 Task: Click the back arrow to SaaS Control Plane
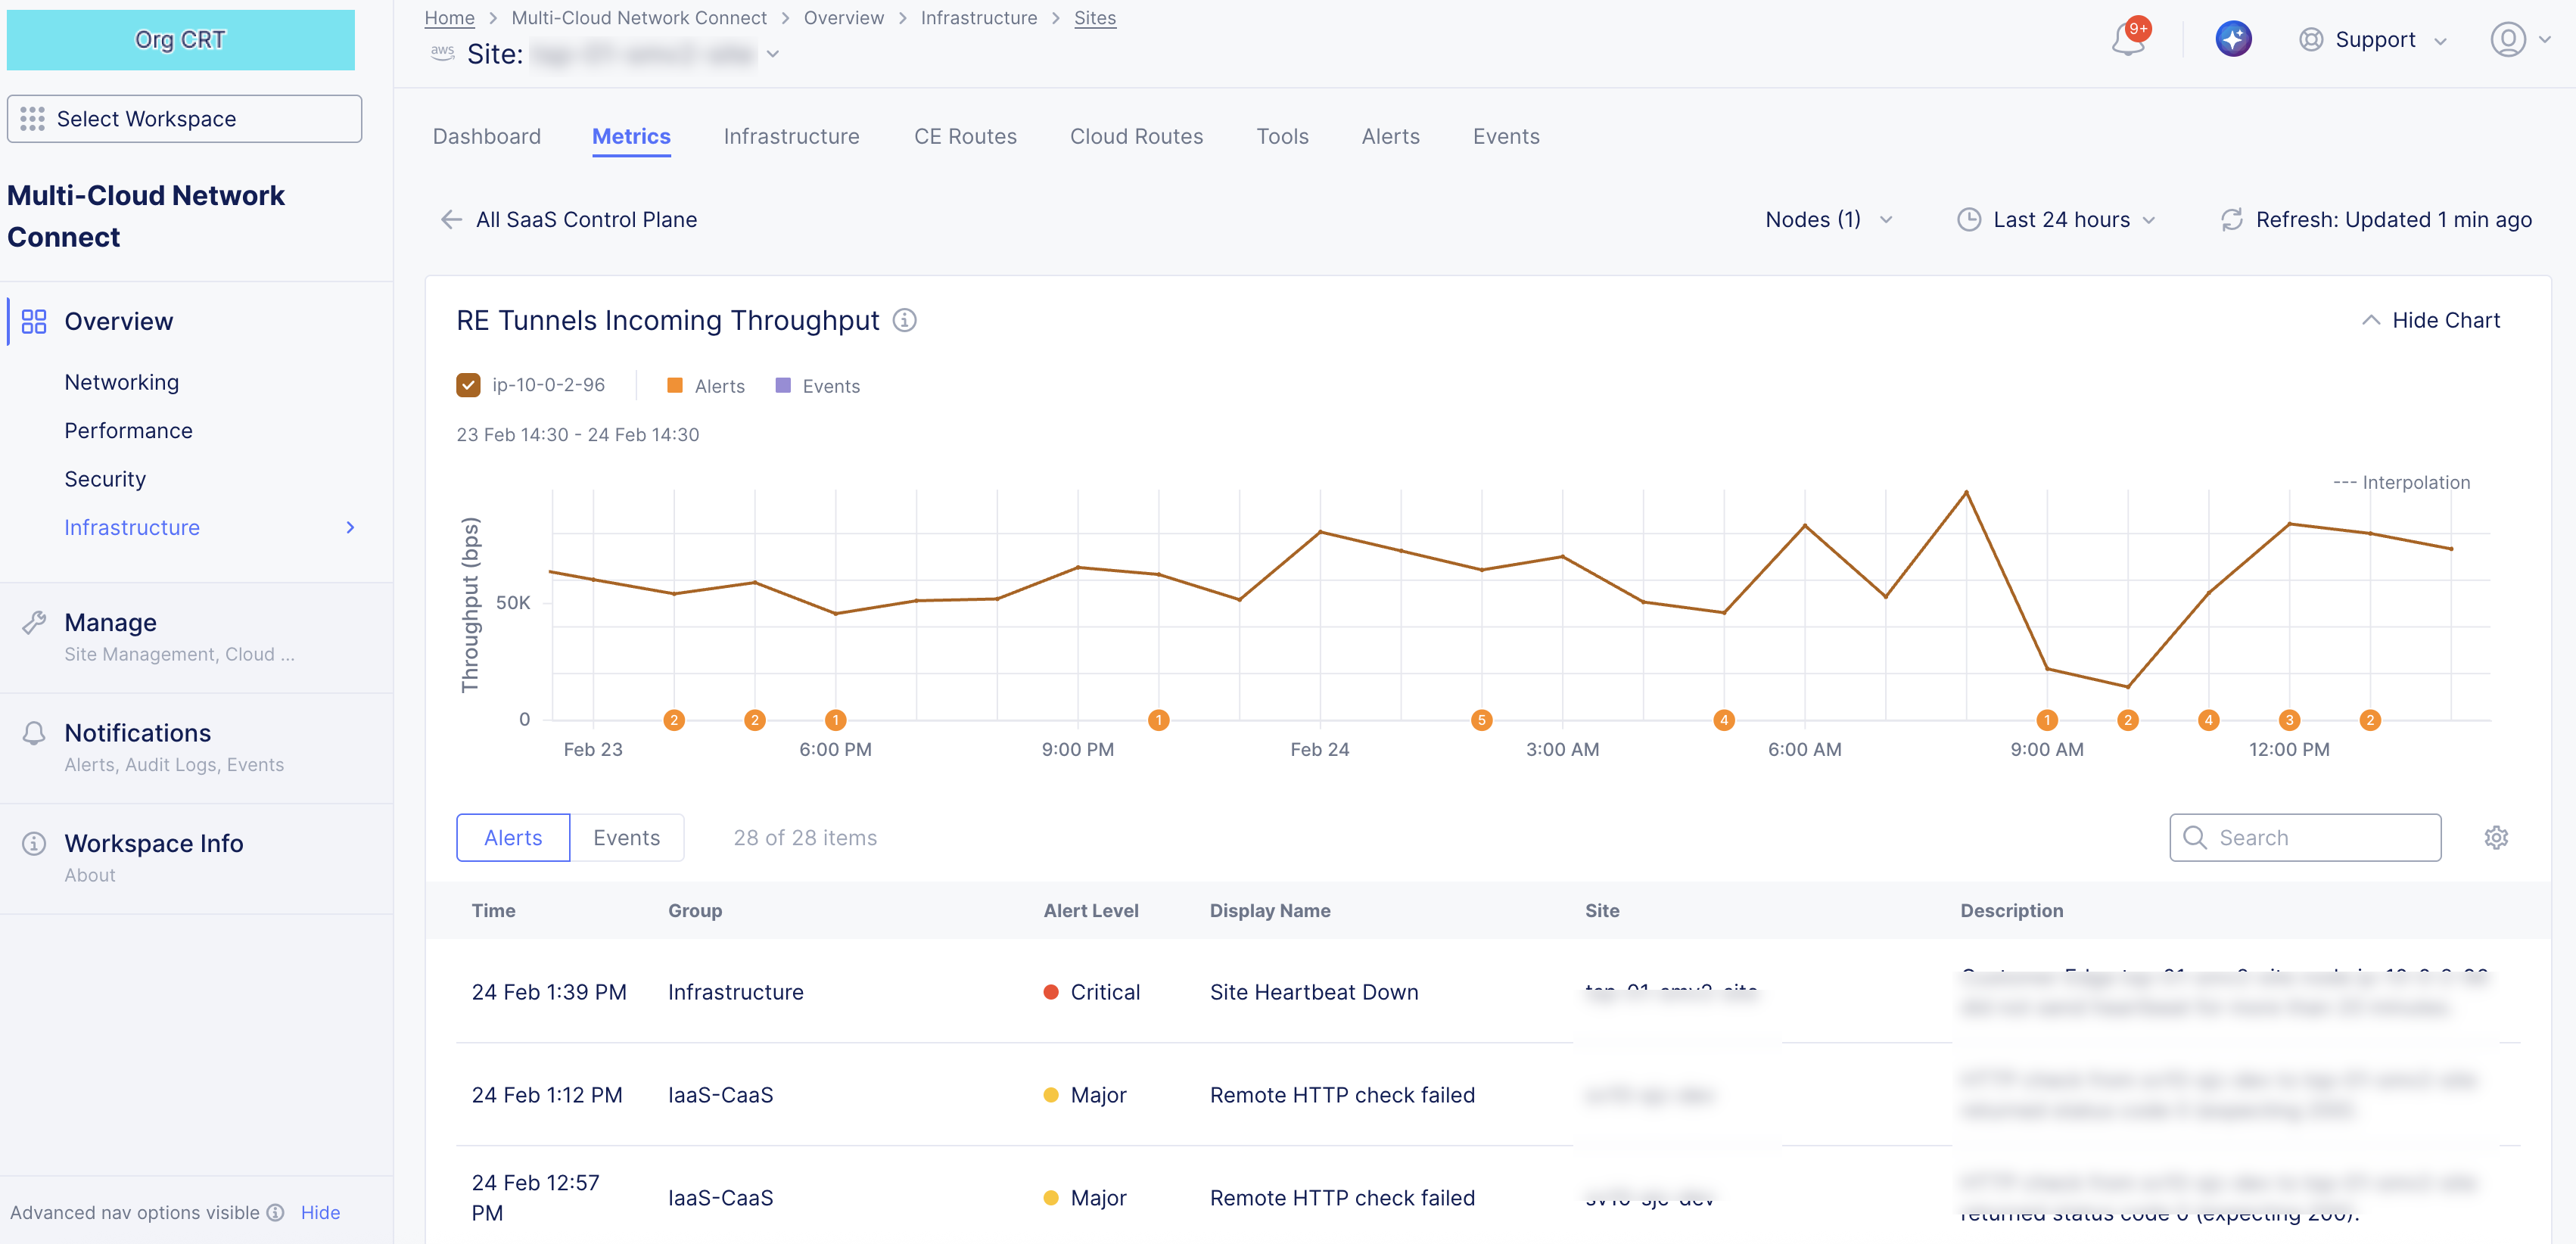(451, 220)
